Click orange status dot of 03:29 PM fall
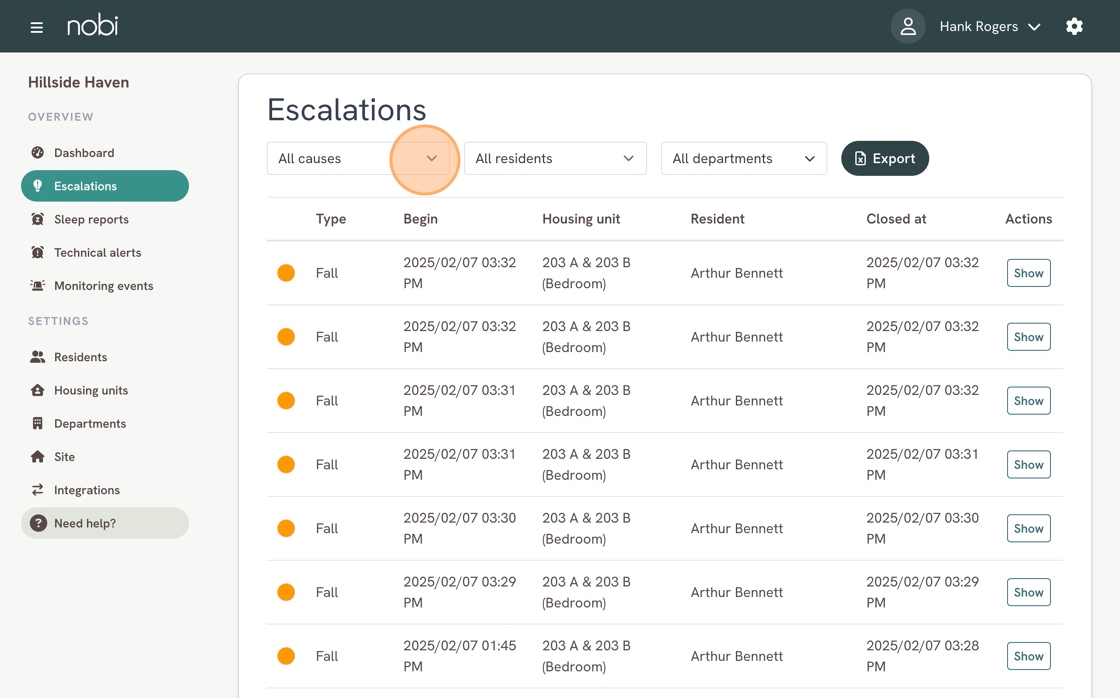The image size is (1120, 698). pyautogui.click(x=286, y=592)
